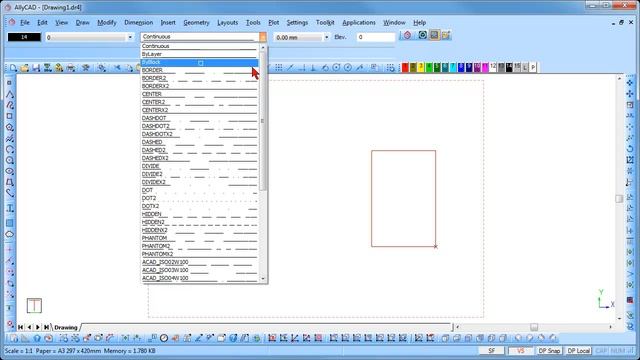Screen dimensions: 640x360
Task: Pick the magenta color swatch 11
Action: tap(485, 67)
